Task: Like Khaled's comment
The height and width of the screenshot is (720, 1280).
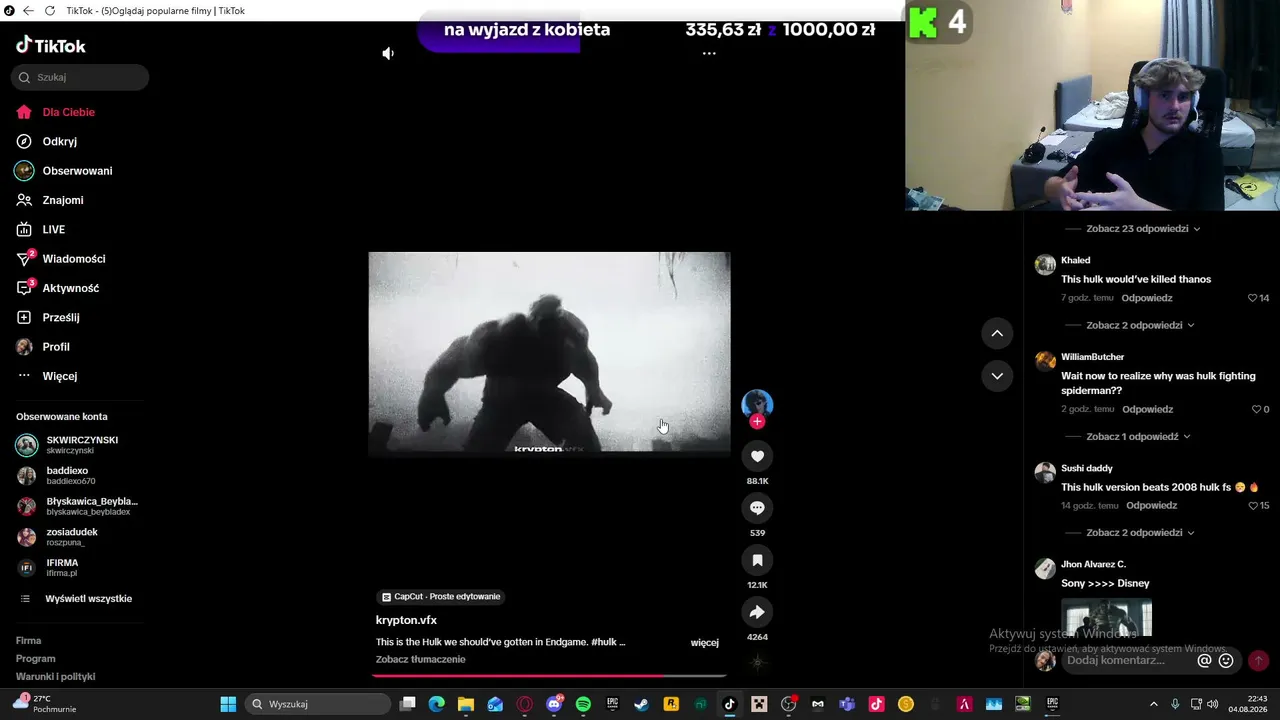Action: pyautogui.click(x=1252, y=298)
